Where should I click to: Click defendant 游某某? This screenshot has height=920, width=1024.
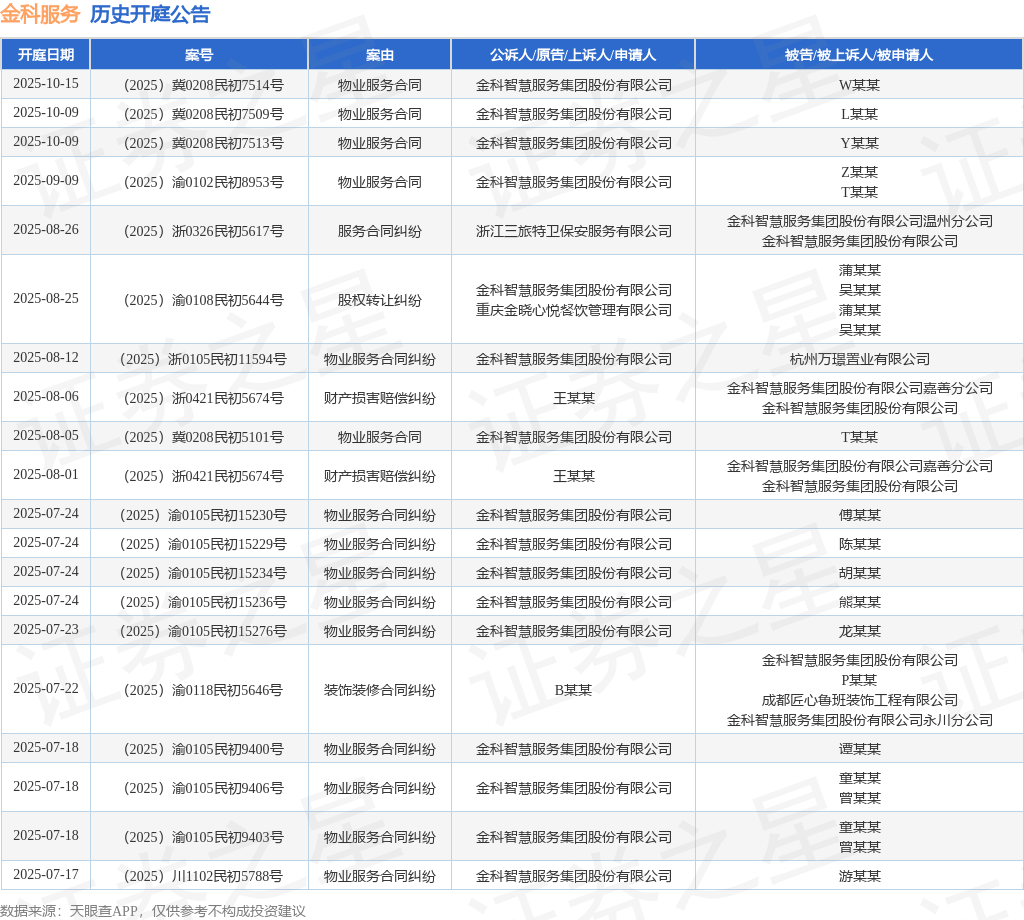(859, 876)
